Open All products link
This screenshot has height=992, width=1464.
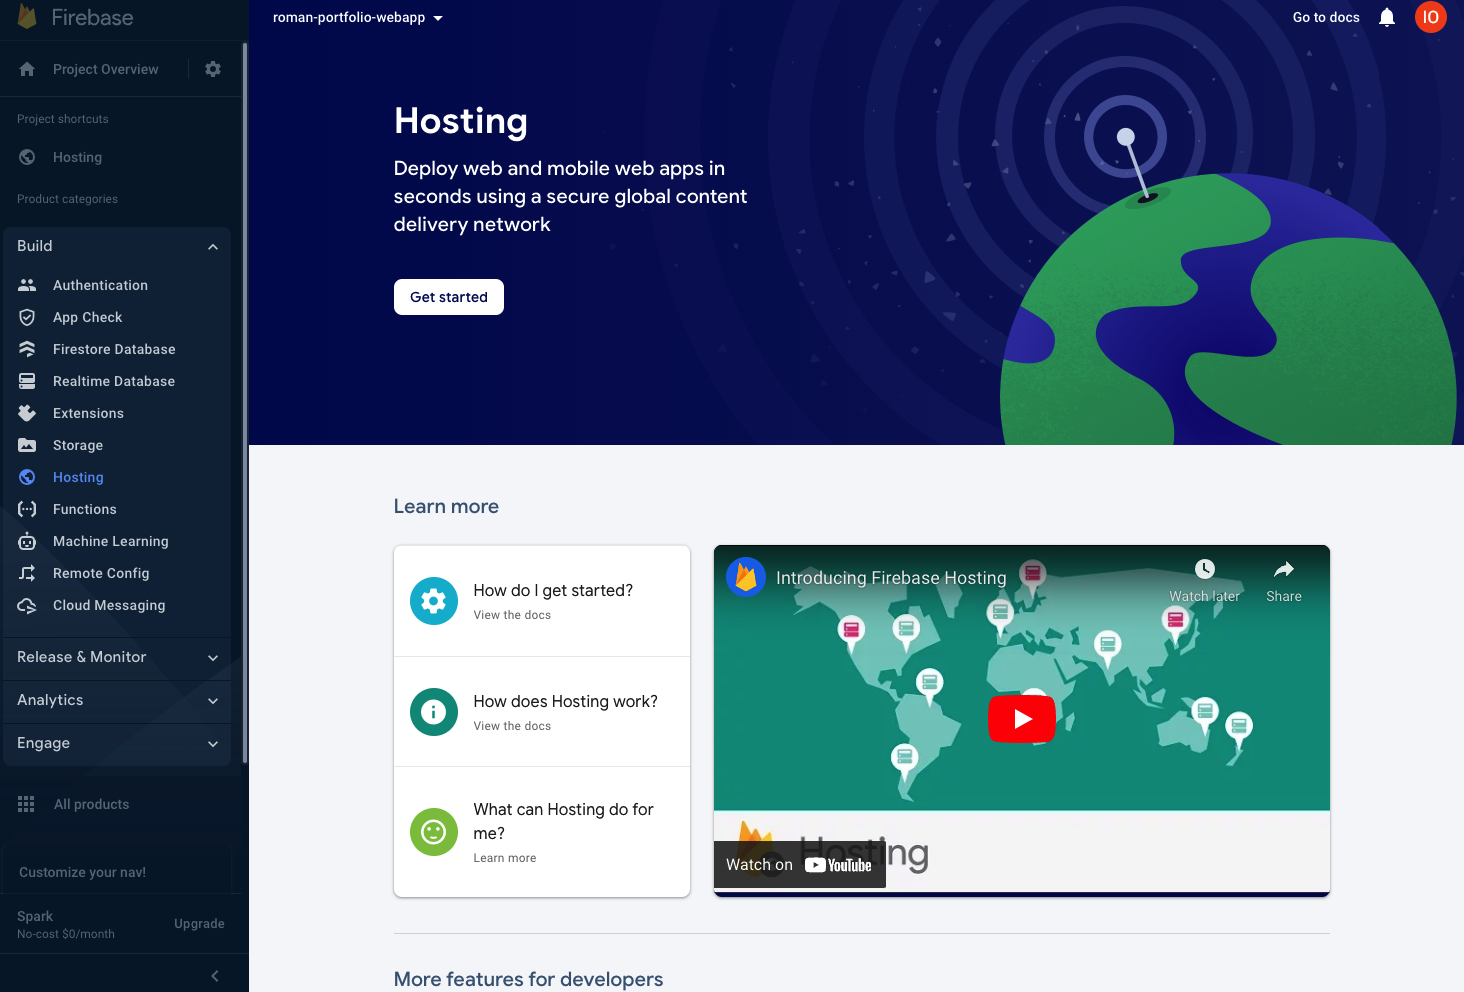[x=91, y=804]
